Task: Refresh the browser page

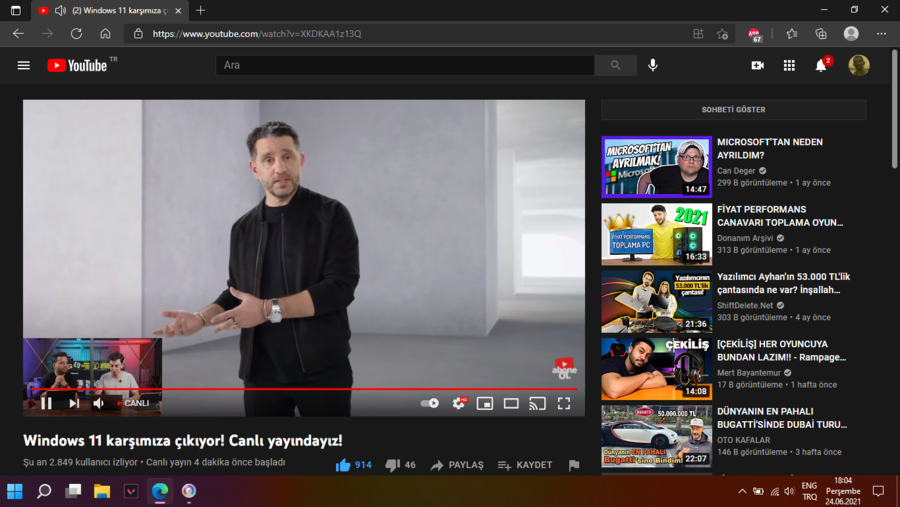Action: [76, 34]
